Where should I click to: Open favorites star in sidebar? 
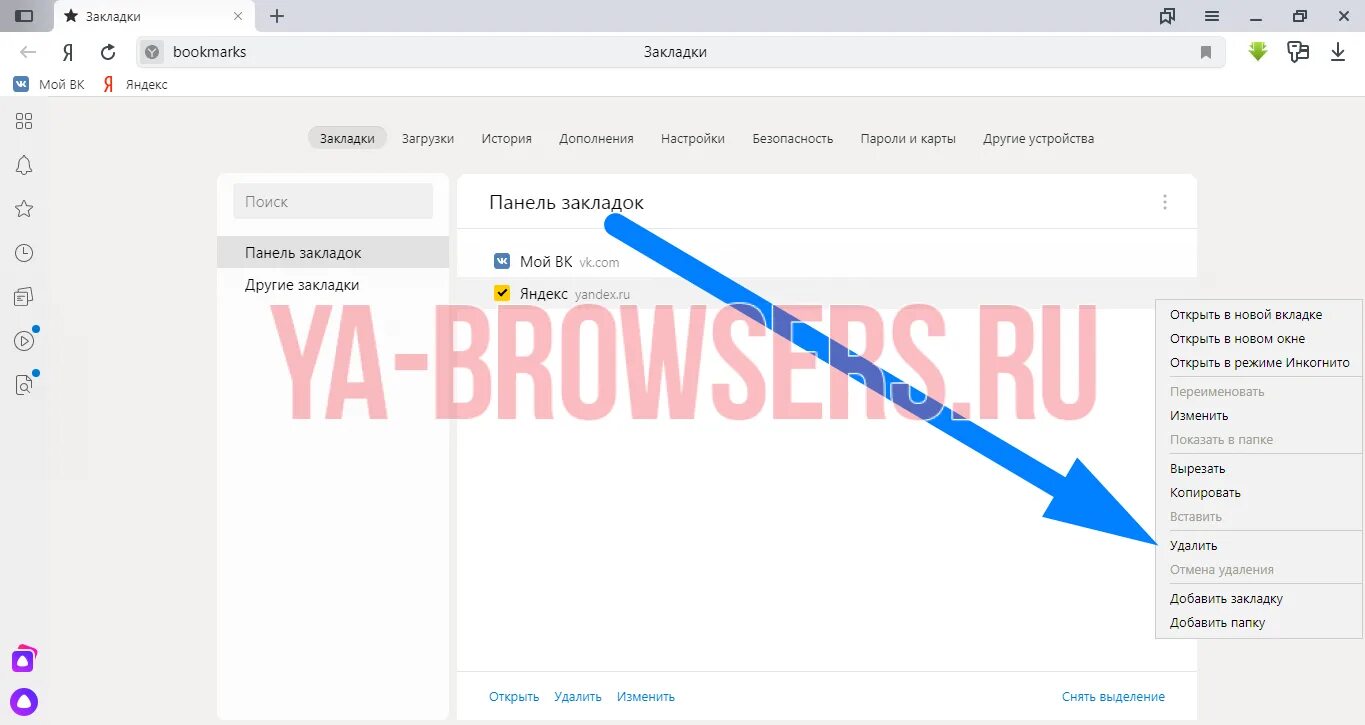[24, 209]
